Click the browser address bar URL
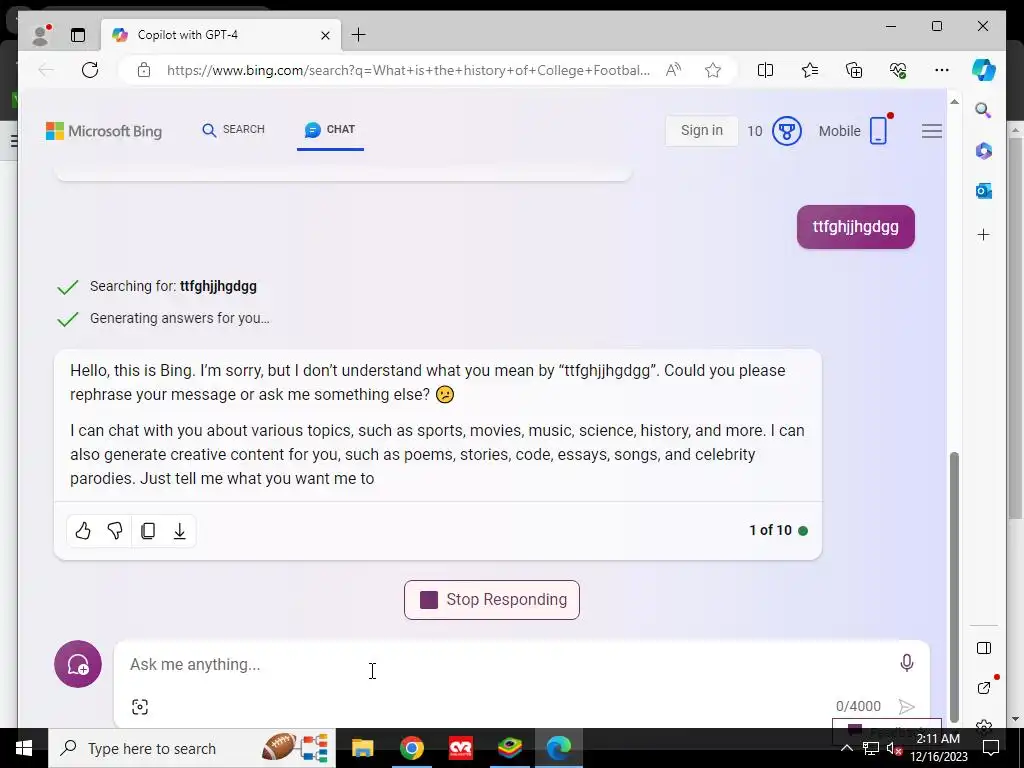 coord(408,70)
